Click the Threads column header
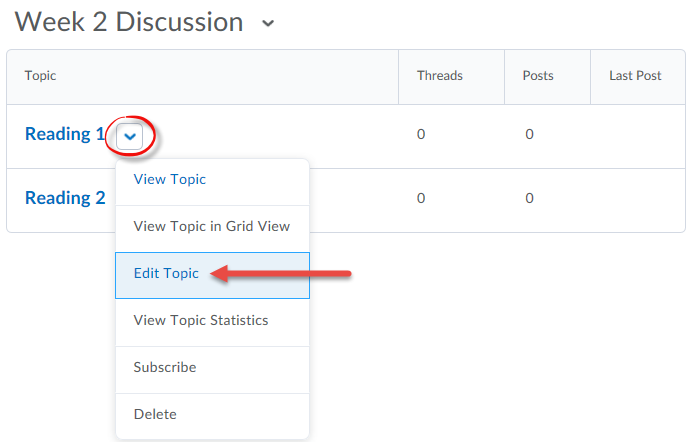This screenshot has width=695, height=442. (x=440, y=76)
